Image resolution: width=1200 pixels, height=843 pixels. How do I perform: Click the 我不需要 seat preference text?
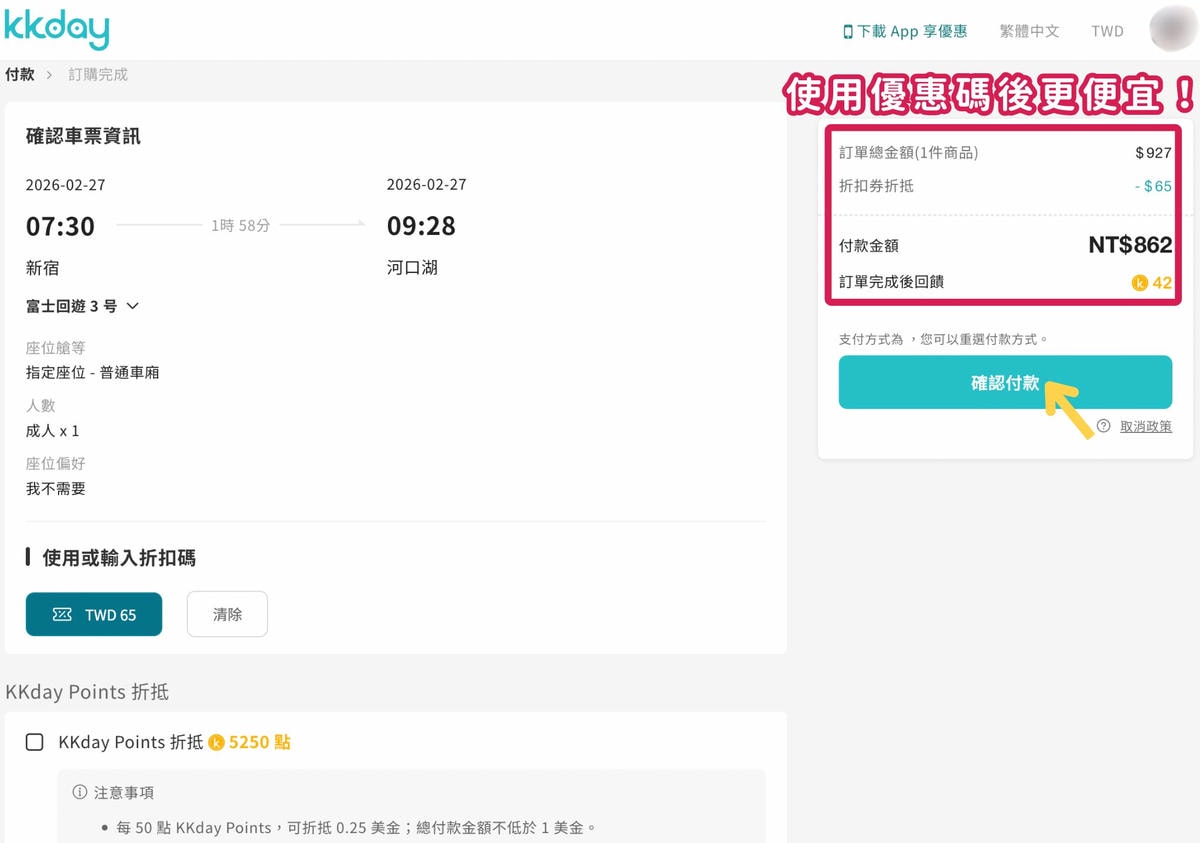click(56, 489)
